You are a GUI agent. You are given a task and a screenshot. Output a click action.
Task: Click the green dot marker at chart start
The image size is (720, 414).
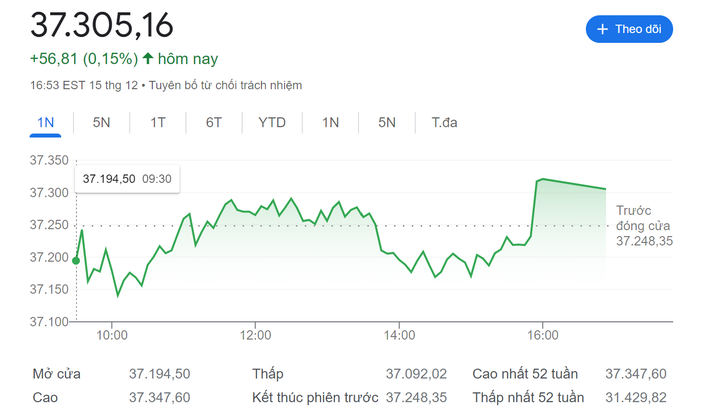click(x=76, y=261)
